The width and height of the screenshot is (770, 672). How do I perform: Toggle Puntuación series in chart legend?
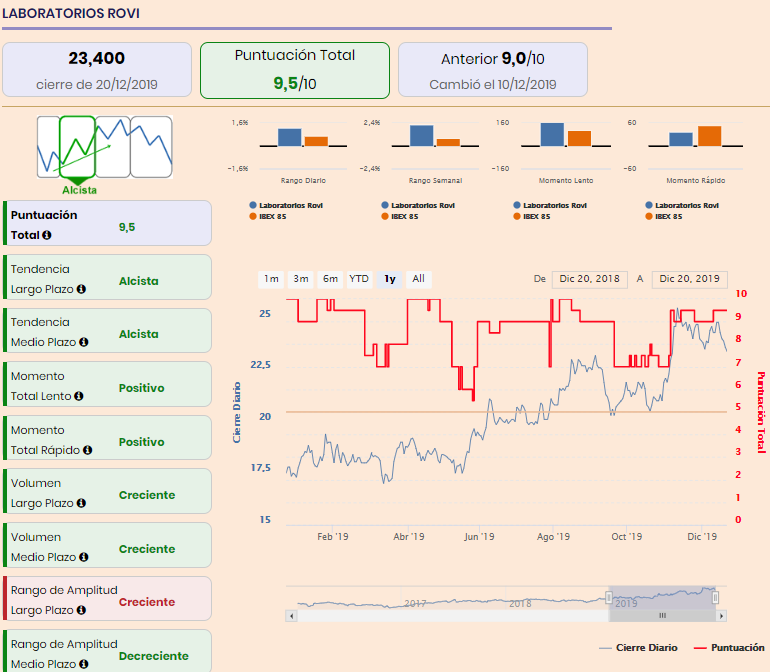tap(729, 648)
